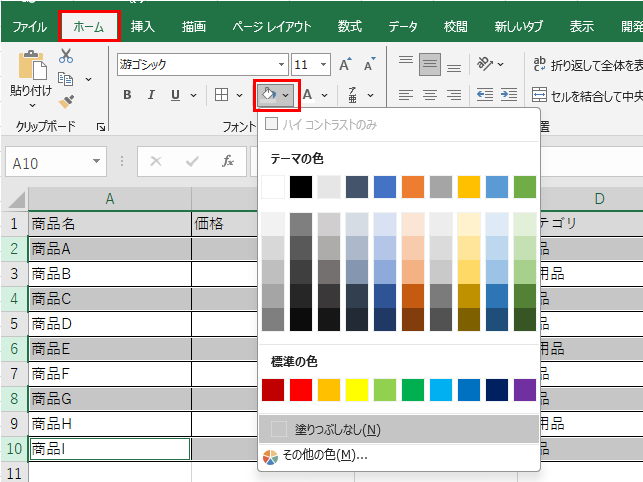Expand the font size 11 dropdown

[x=323, y=64]
